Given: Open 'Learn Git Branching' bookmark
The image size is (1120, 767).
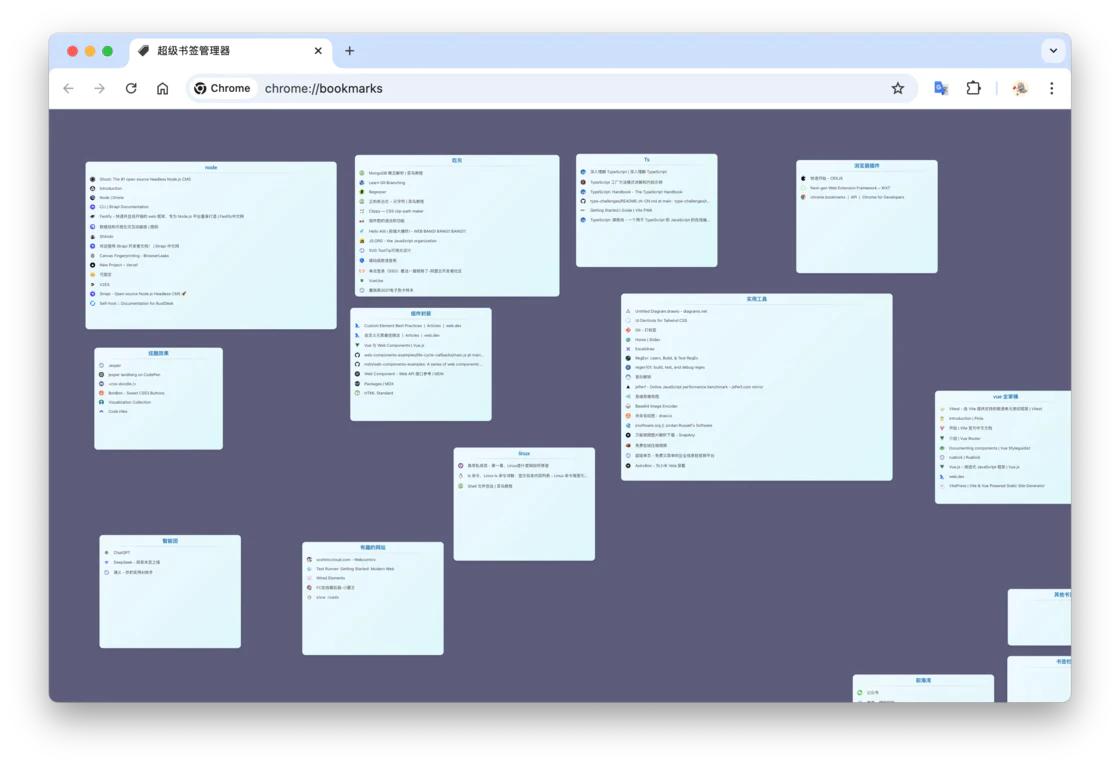Looking at the screenshot, I should click(387, 183).
